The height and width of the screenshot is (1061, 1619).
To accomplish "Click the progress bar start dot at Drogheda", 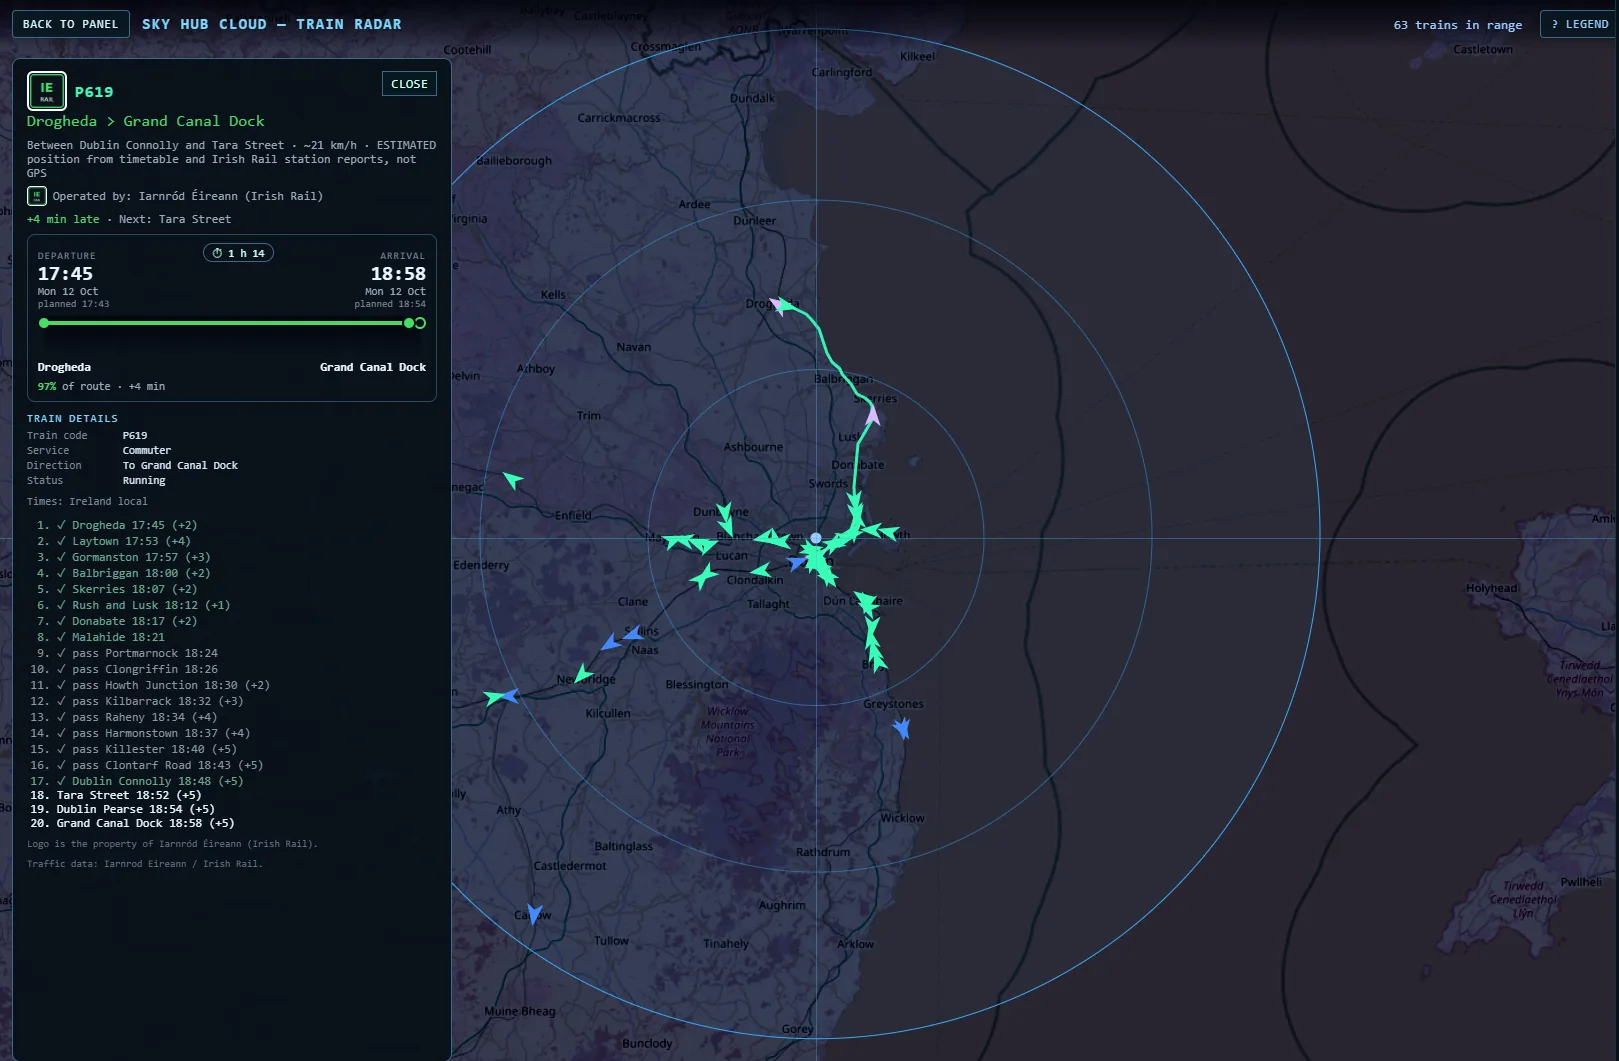I will [x=43, y=323].
